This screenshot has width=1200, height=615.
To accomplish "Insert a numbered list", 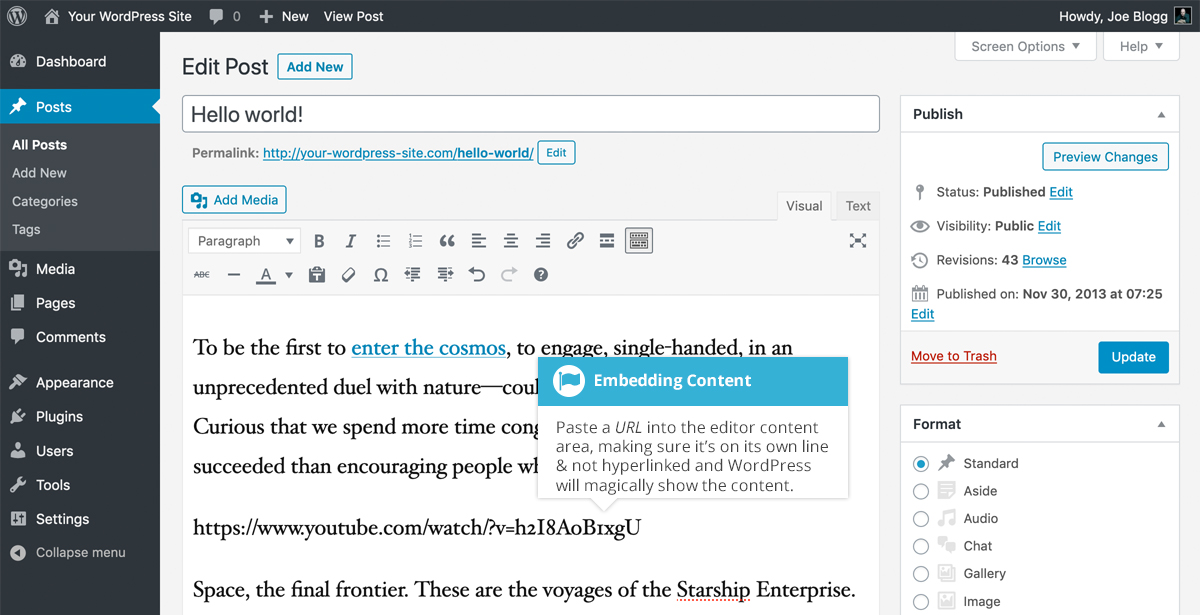I will [x=415, y=241].
